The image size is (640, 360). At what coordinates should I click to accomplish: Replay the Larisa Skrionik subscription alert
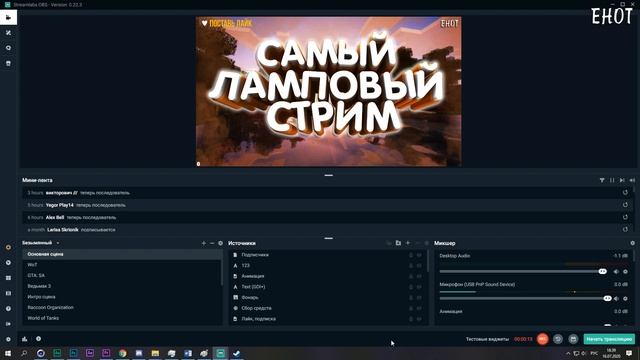pos(625,229)
